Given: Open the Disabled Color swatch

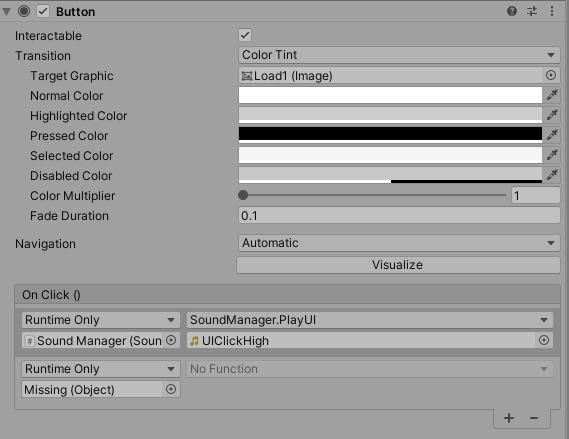Looking at the screenshot, I should [390, 175].
